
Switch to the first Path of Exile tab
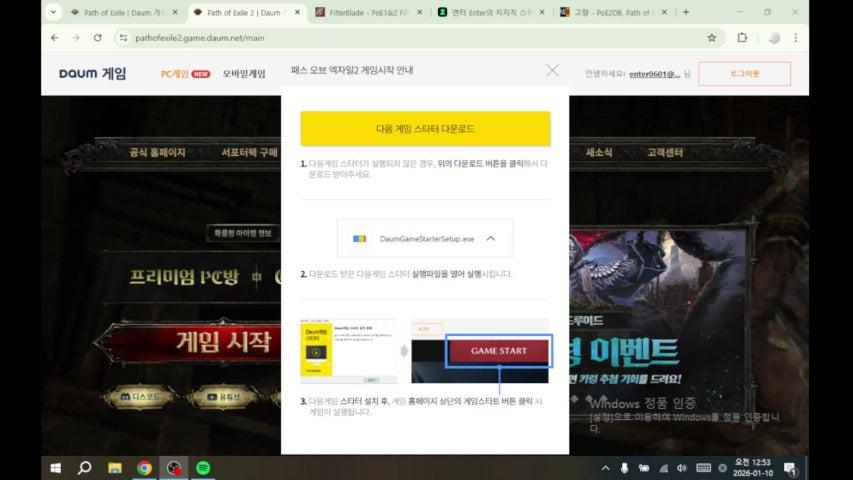pyautogui.click(x=120, y=12)
